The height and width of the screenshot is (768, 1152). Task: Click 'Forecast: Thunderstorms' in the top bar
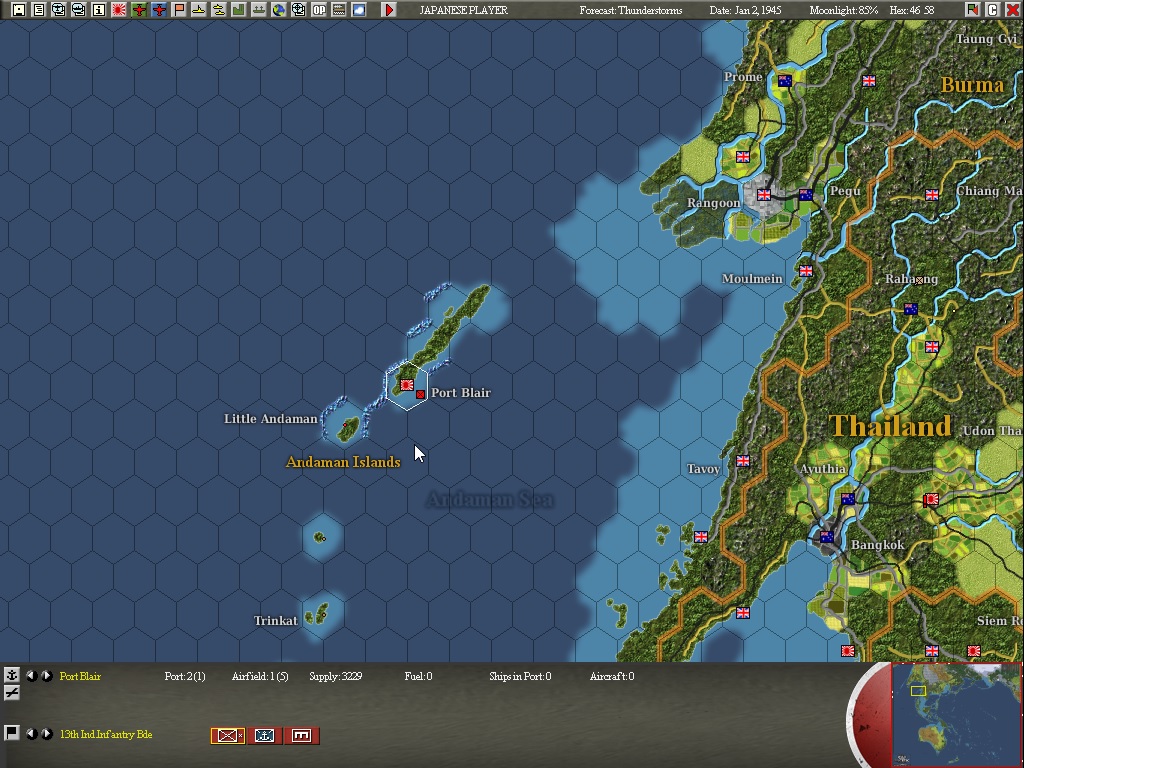(630, 10)
